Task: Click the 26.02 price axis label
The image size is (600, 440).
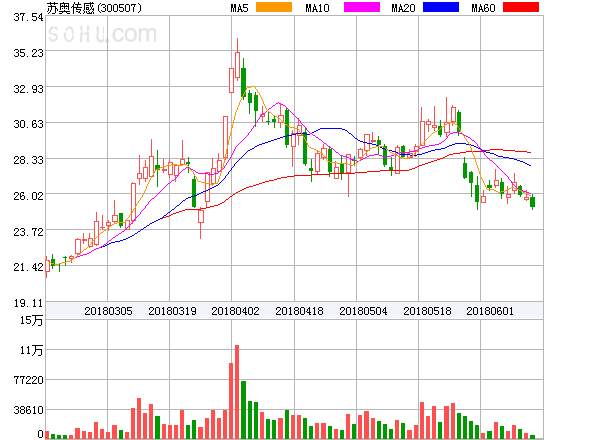Action: coord(28,196)
